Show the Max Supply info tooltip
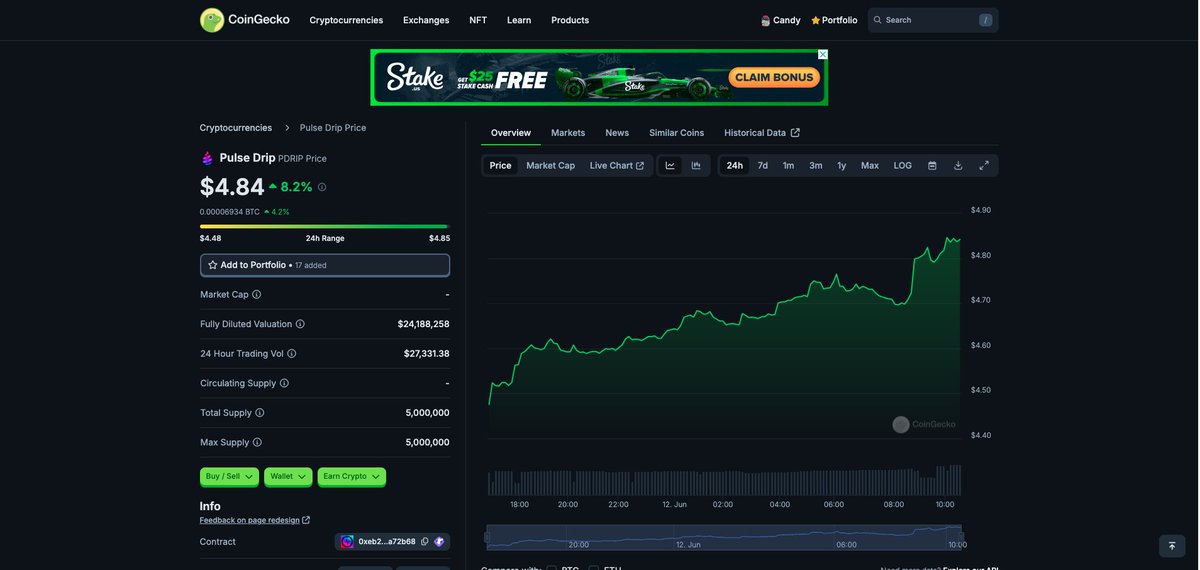This screenshot has width=1200, height=570. pyautogui.click(x=257, y=442)
